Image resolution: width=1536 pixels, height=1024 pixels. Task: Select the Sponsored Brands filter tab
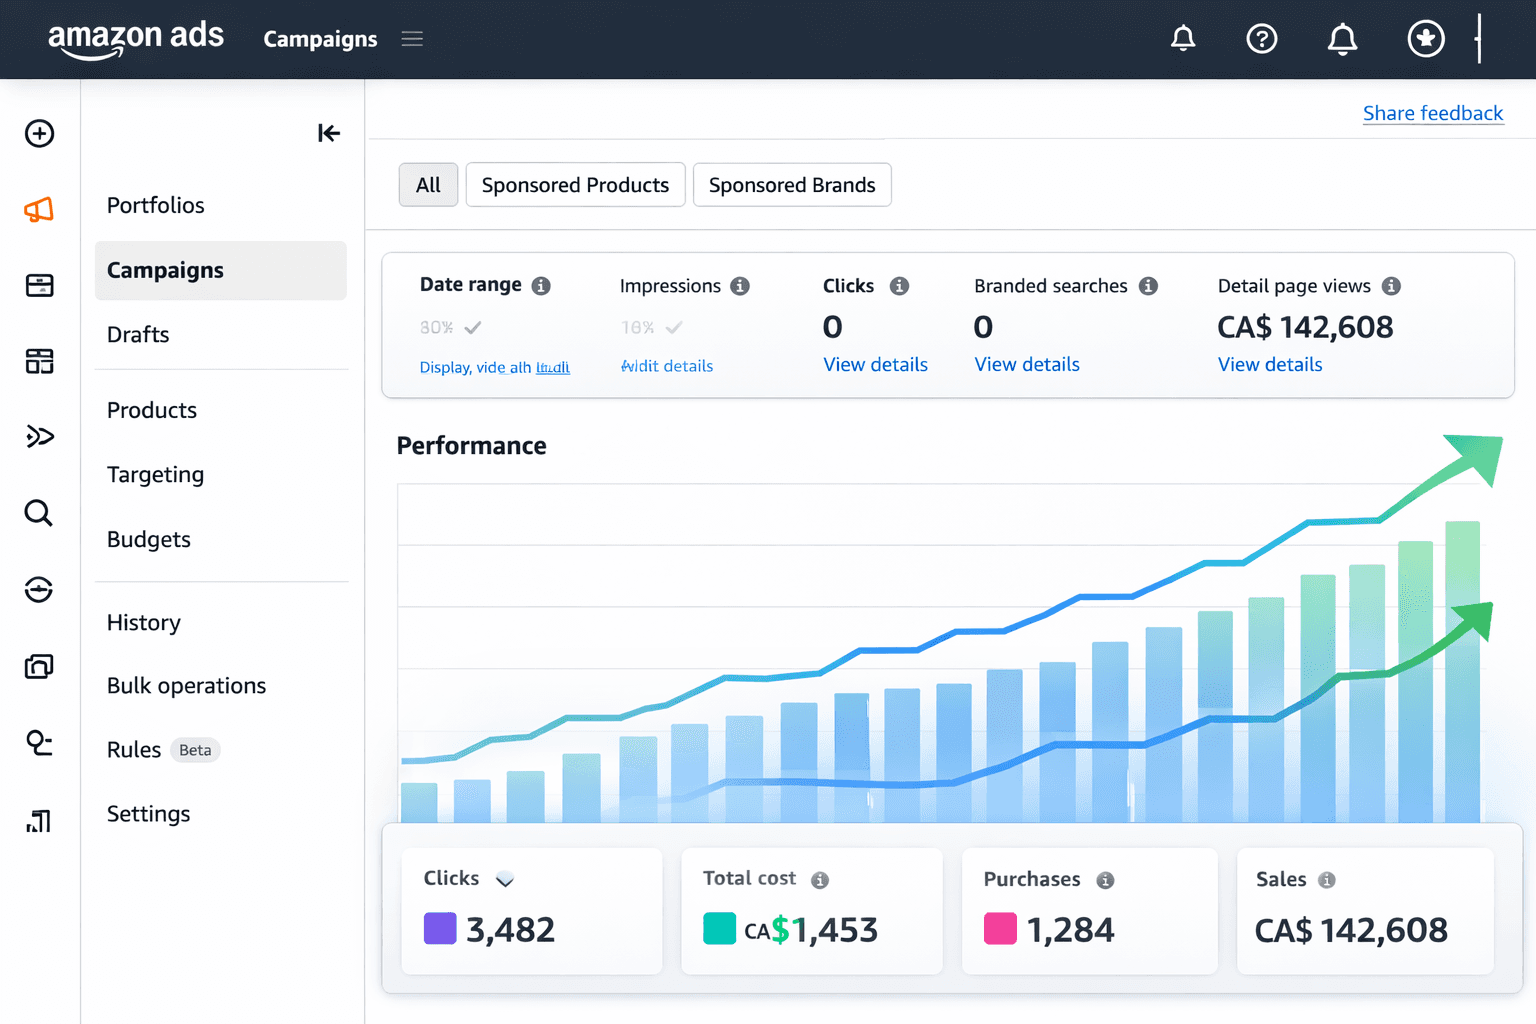pos(792,184)
